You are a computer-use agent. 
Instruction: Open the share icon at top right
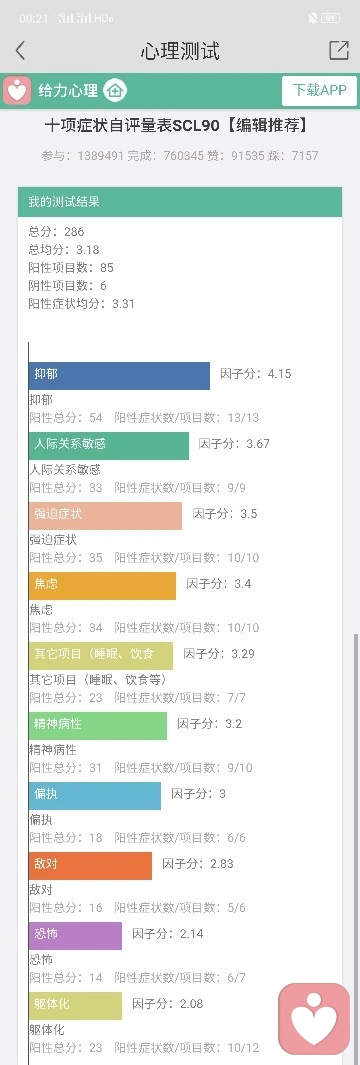click(338, 50)
